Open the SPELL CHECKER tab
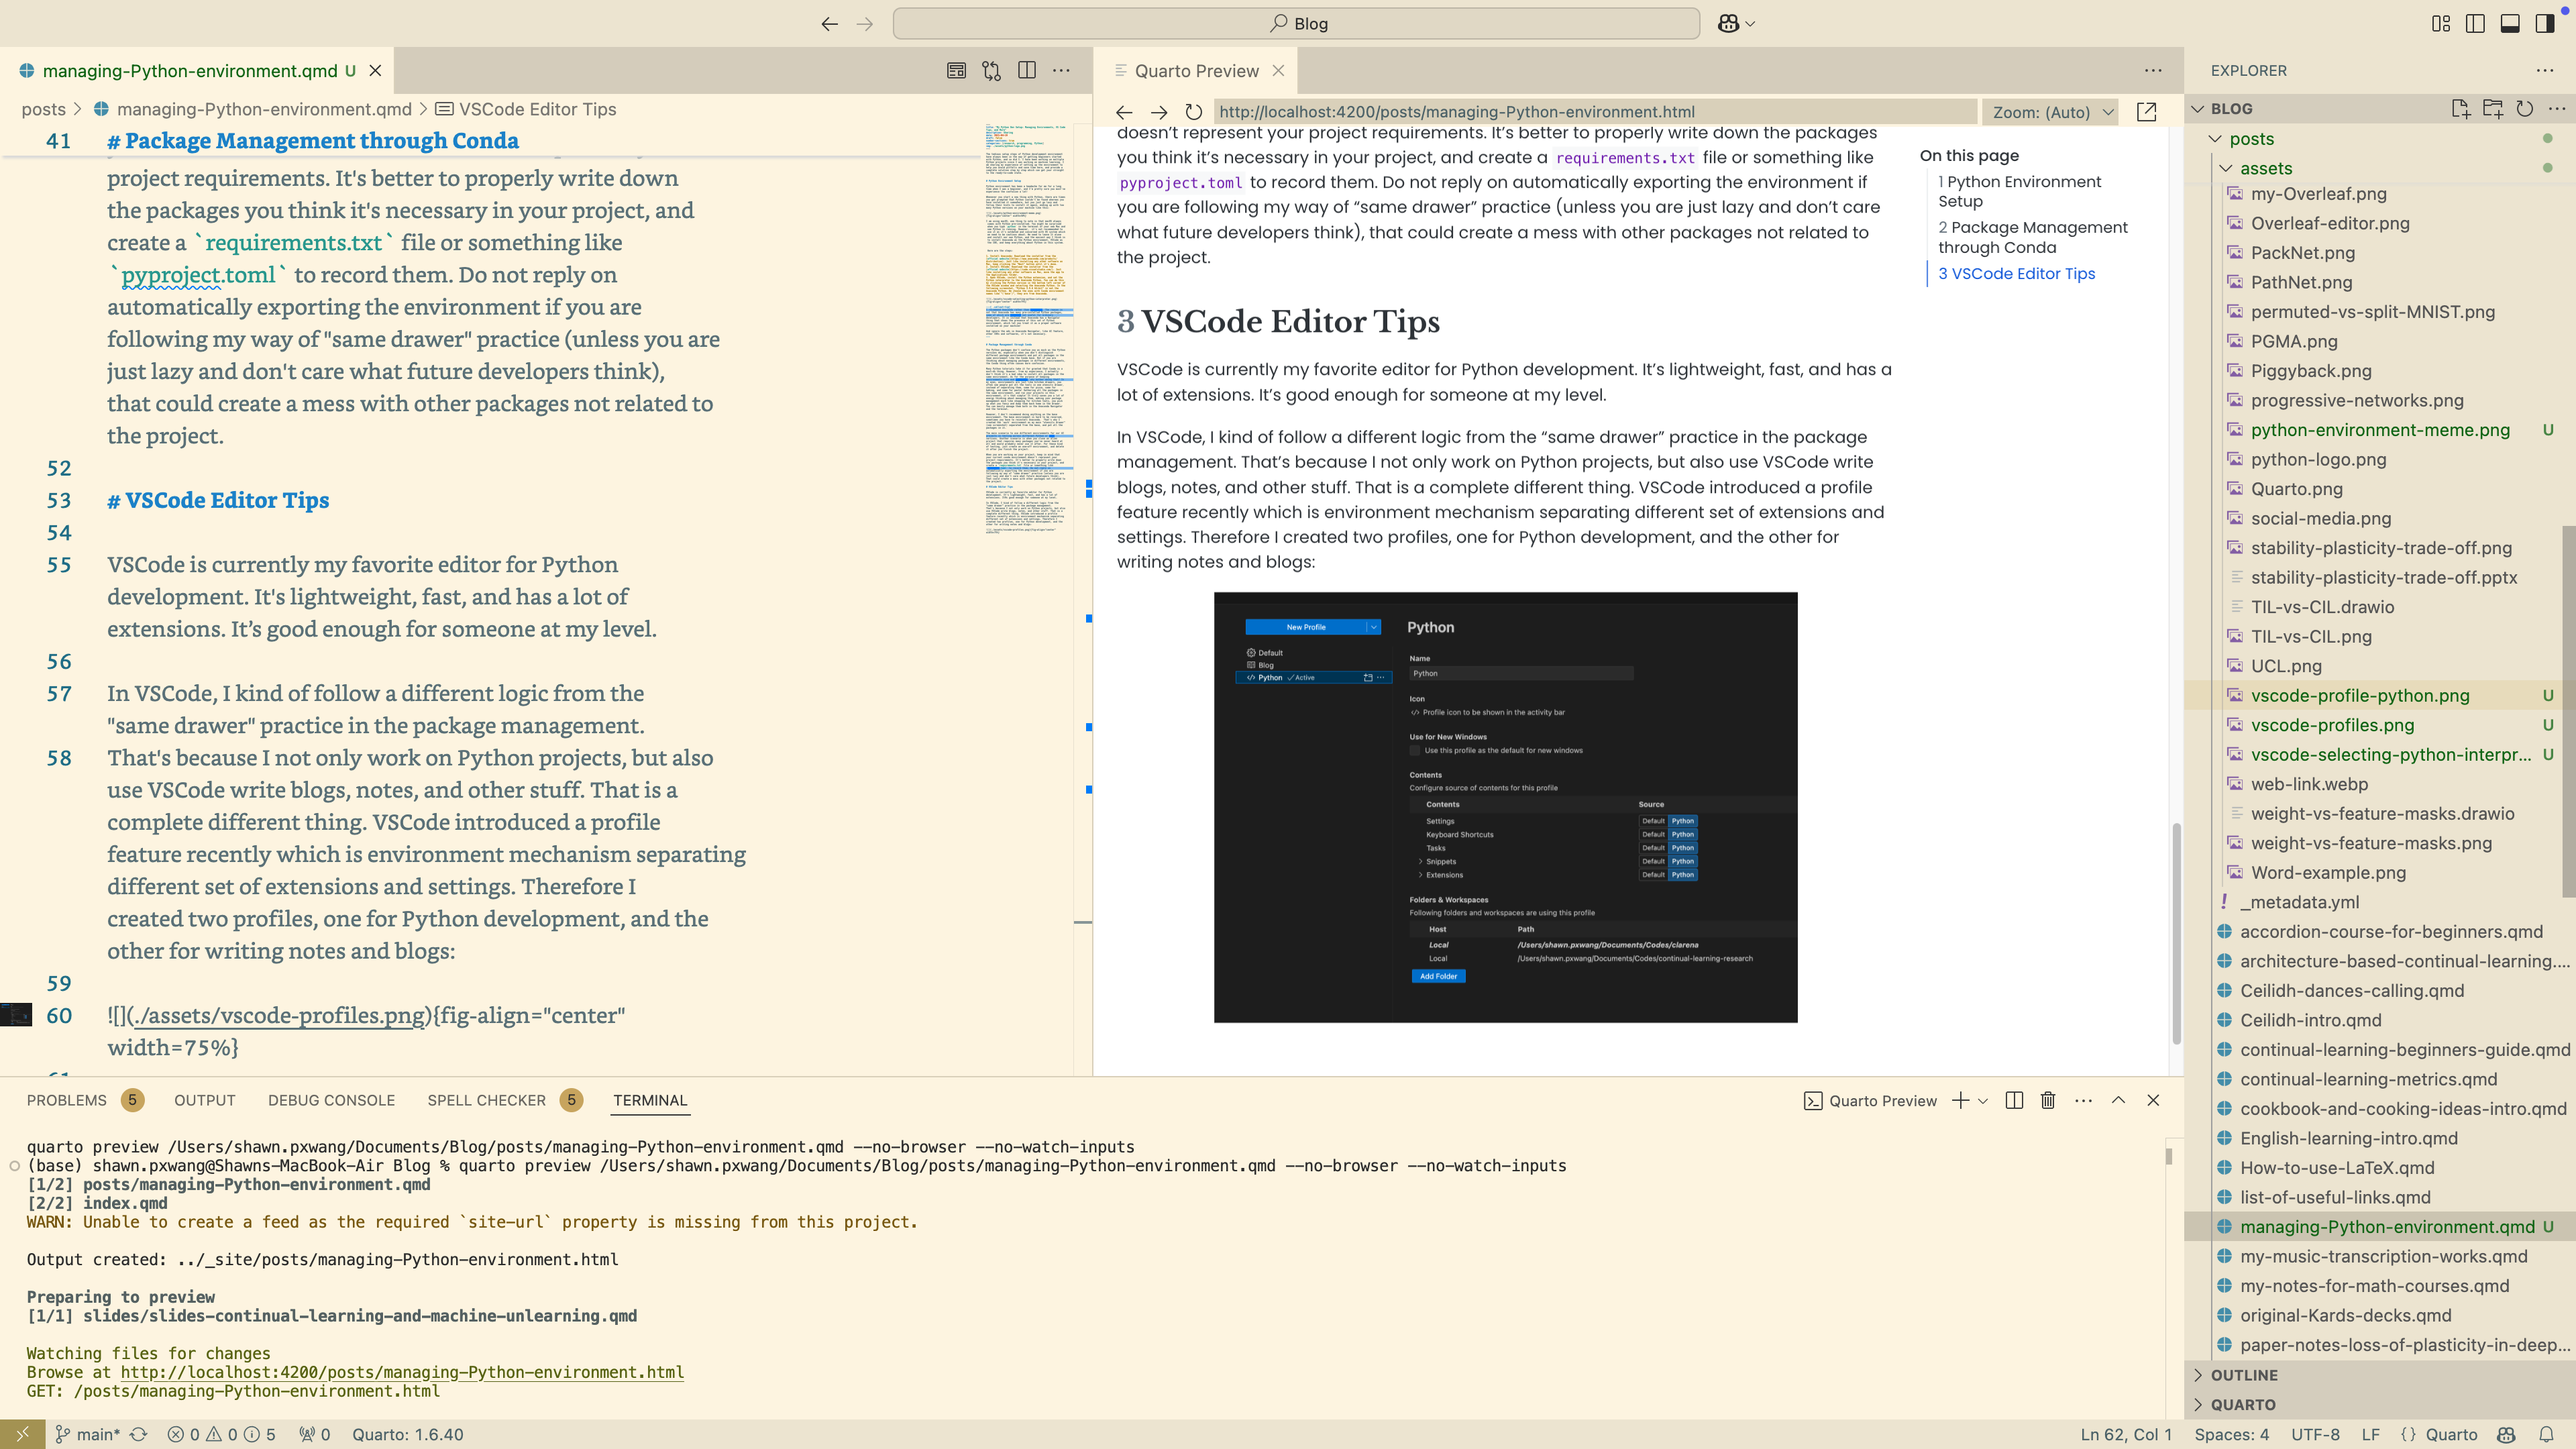The width and height of the screenshot is (2576, 1449). point(486,1100)
